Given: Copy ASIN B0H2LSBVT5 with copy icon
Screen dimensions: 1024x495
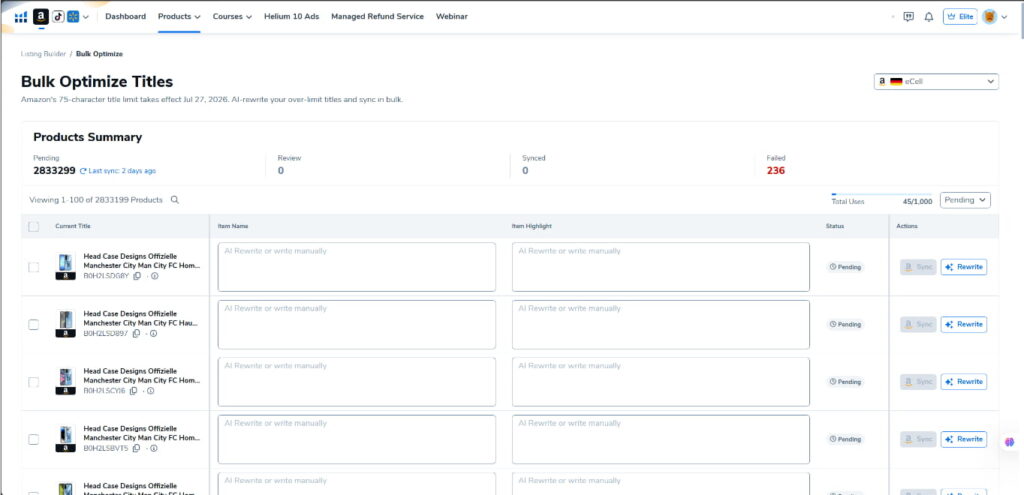Looking at the screenshot, I should [x=136, y=449].
